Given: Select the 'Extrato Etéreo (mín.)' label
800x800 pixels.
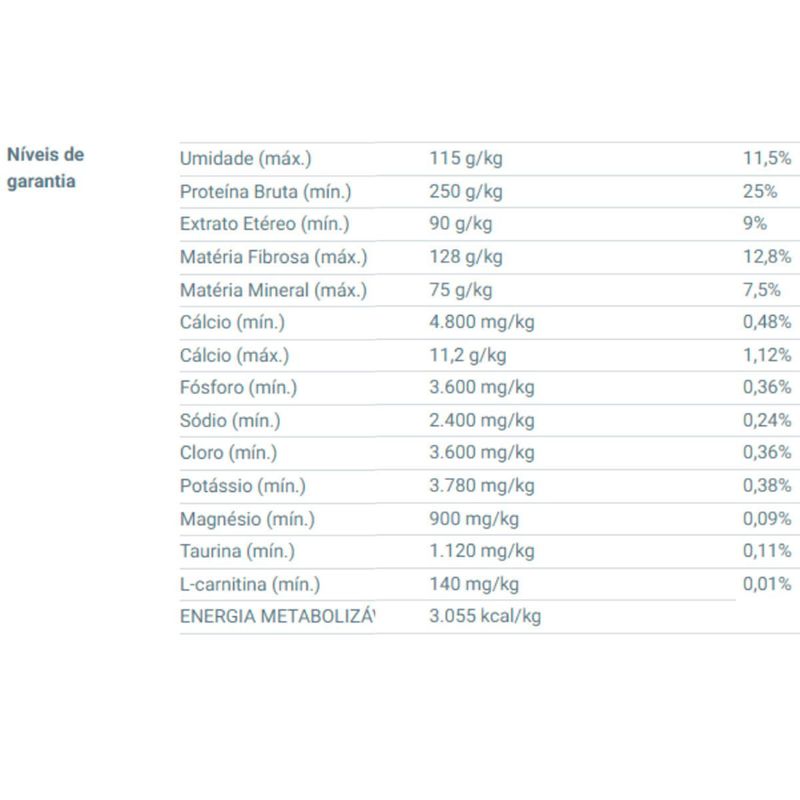Looking at the screenshot, I should 264,224.
